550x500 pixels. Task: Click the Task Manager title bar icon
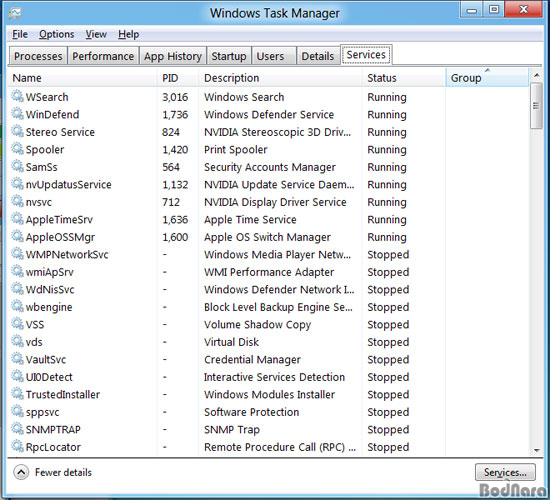tap(15, 13)
